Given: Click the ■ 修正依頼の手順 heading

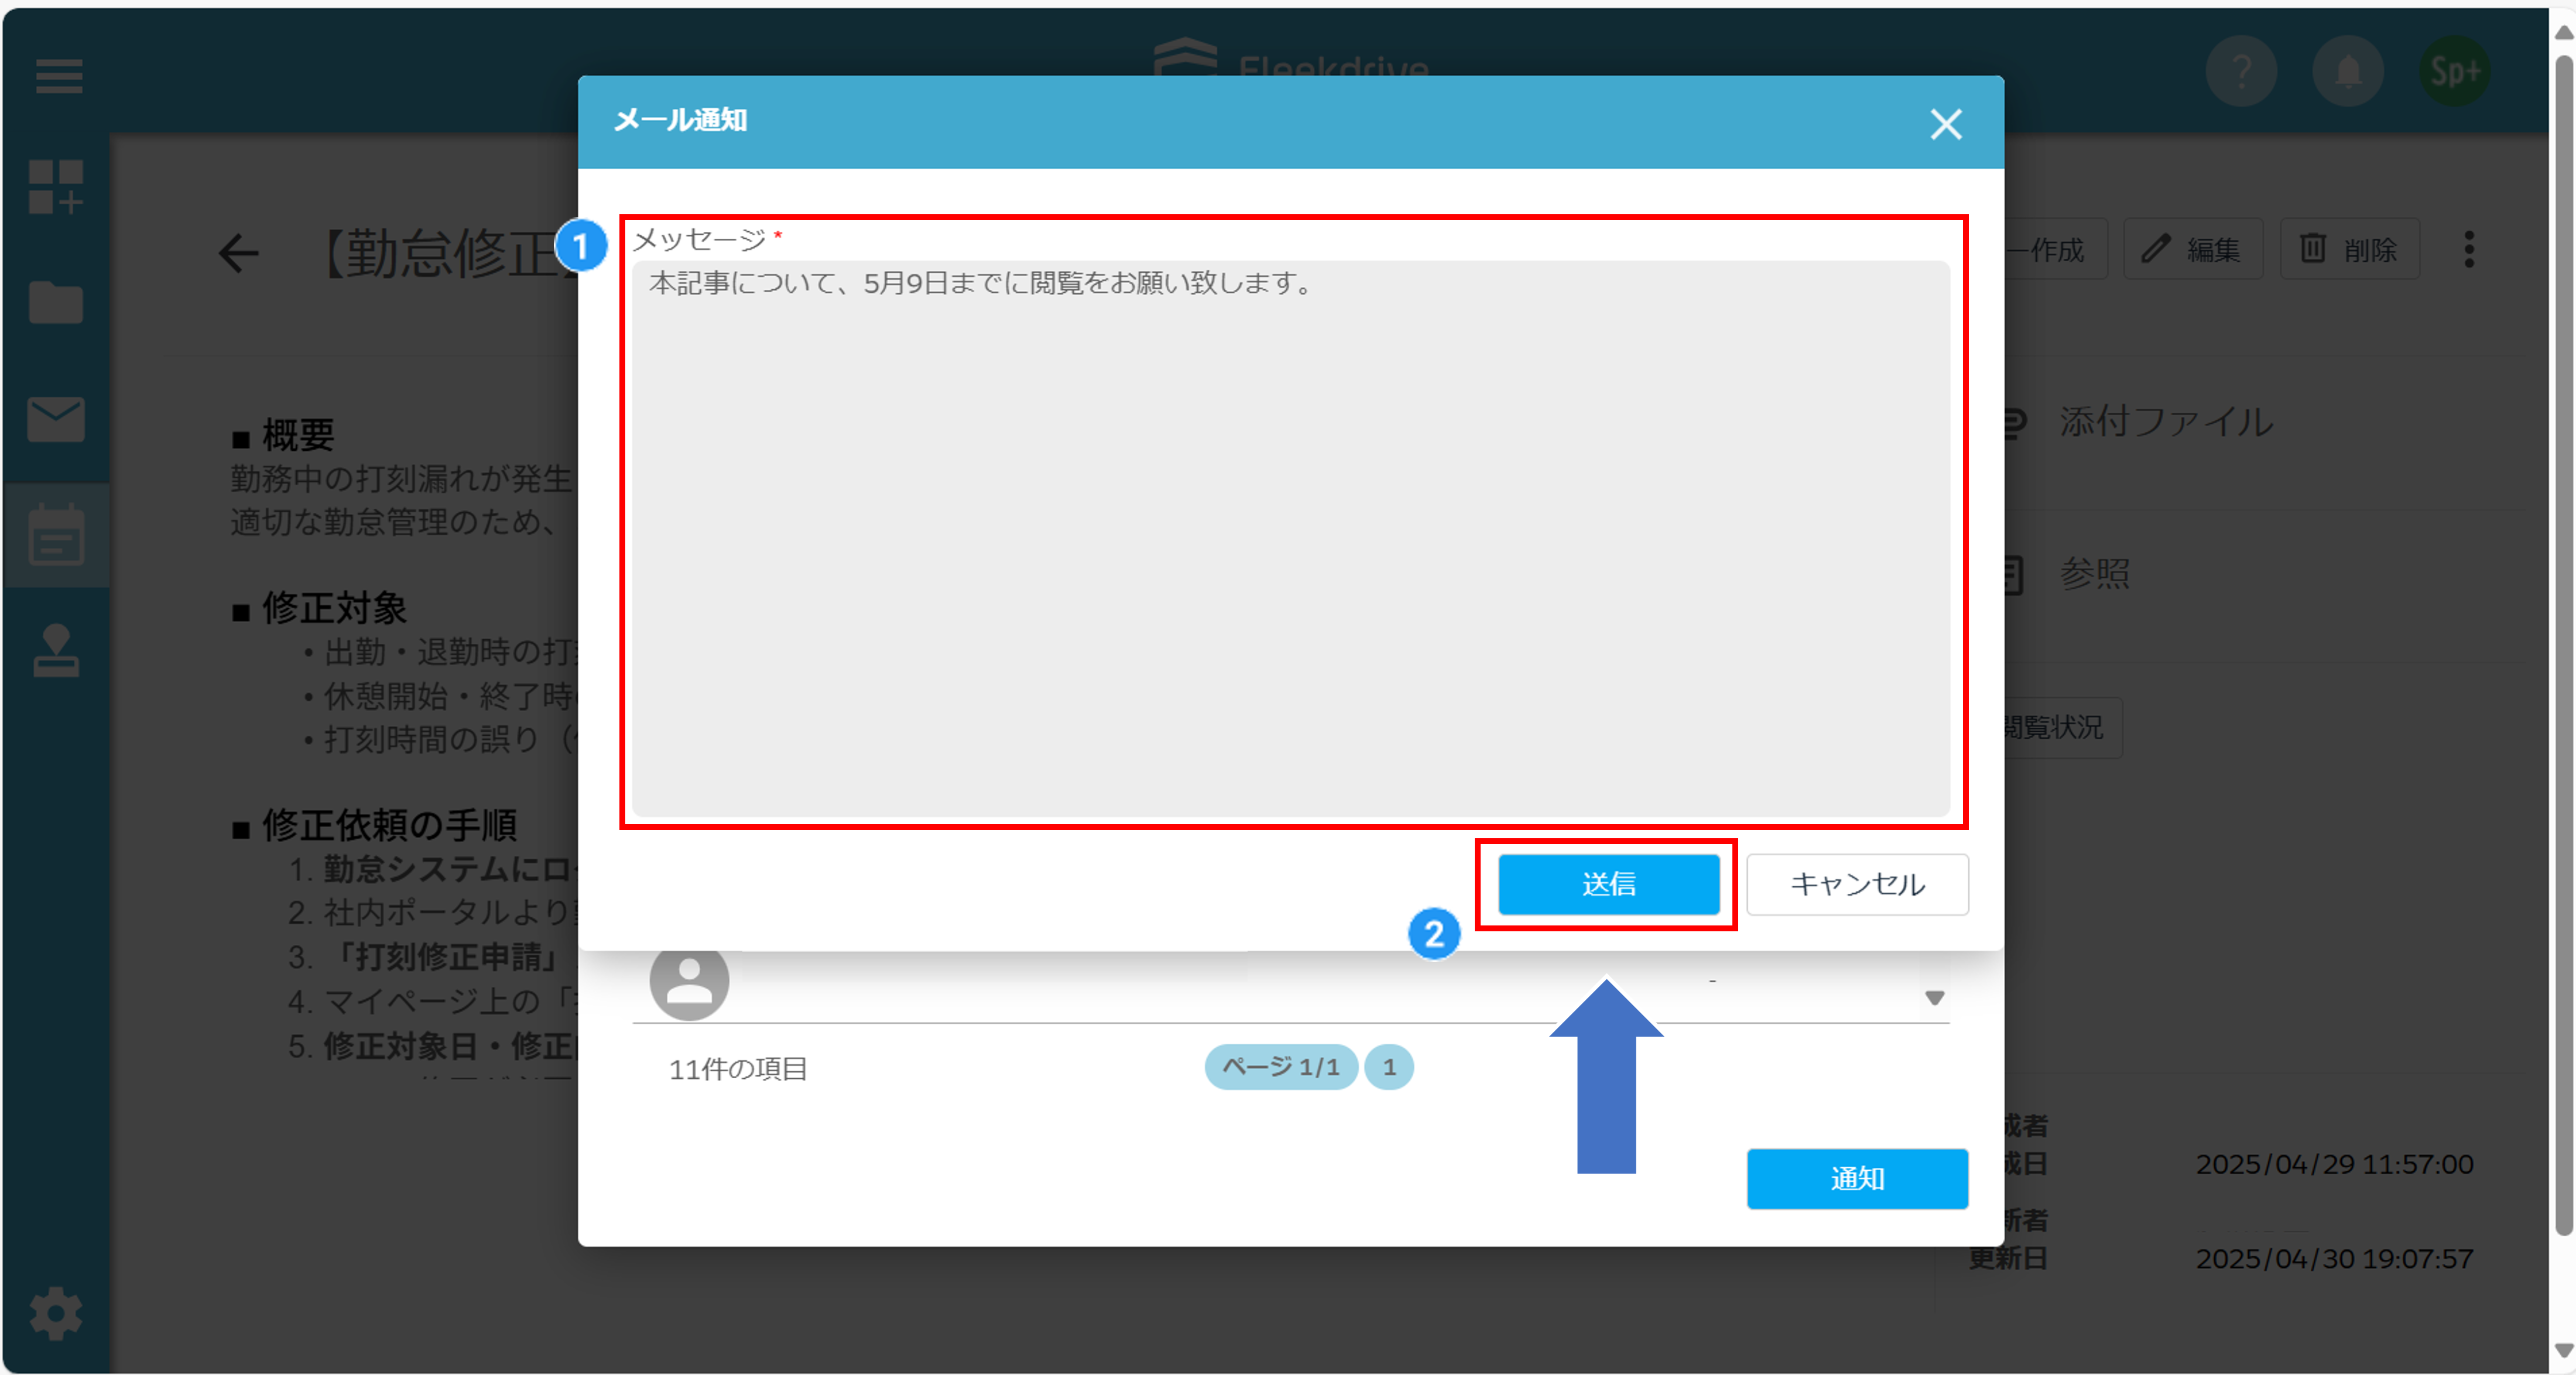Looking at the screenshot, I should (x=374, y=826).
